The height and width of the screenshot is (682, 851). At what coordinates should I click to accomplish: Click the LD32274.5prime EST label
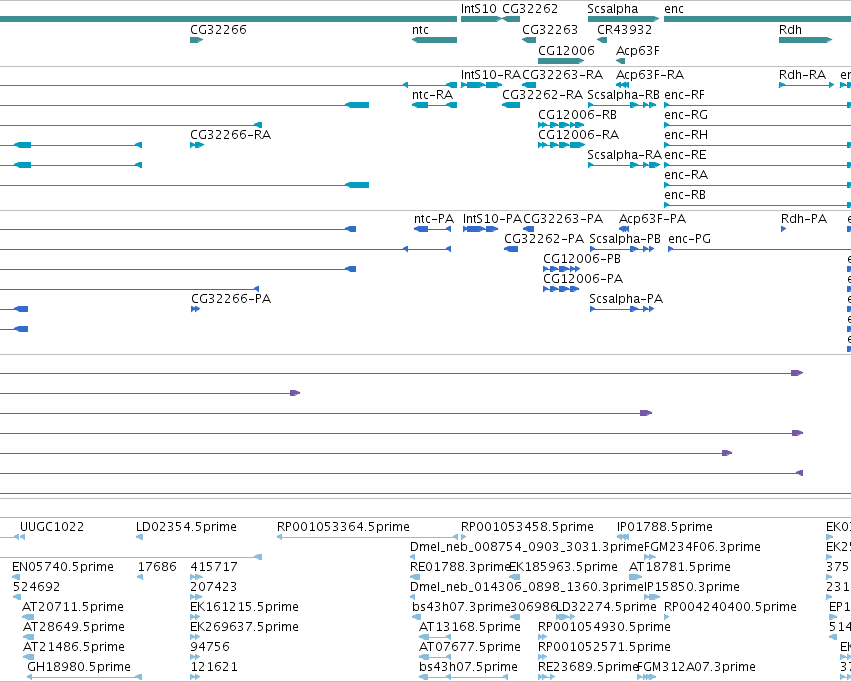(606, 607)
